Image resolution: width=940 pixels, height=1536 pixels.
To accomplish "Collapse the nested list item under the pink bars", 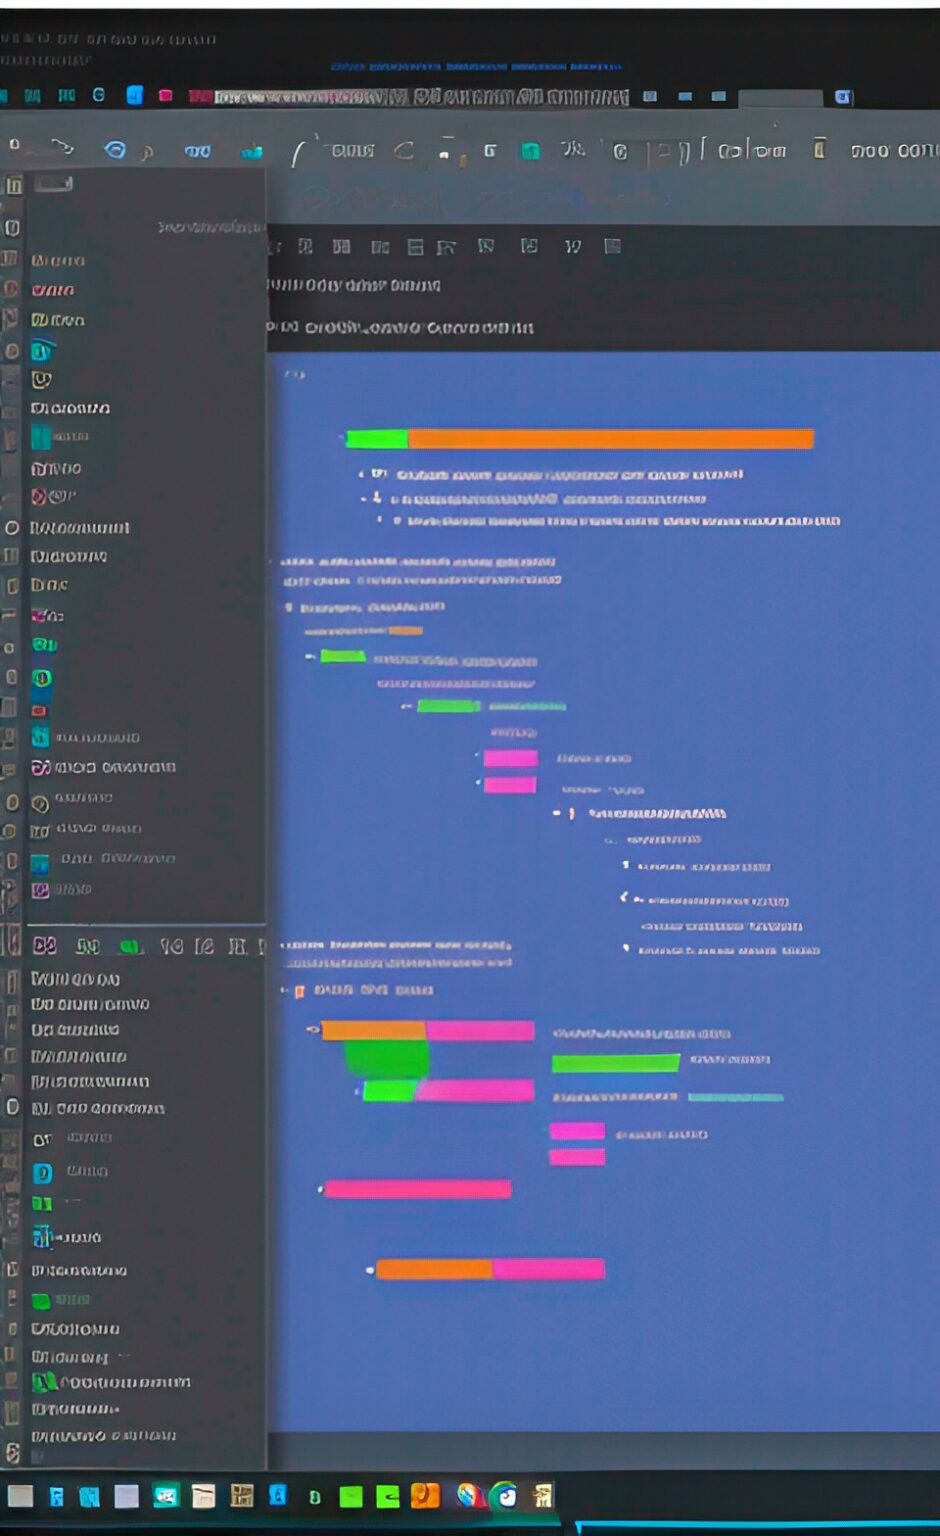I will [557, 813].
